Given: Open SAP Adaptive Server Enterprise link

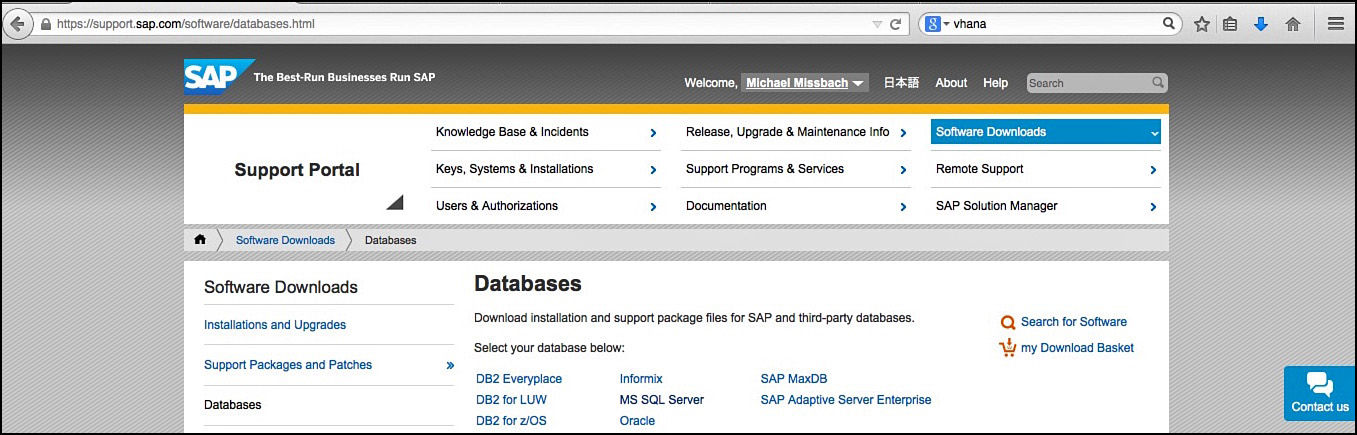Looking at the screenshot, I should 846,400.
